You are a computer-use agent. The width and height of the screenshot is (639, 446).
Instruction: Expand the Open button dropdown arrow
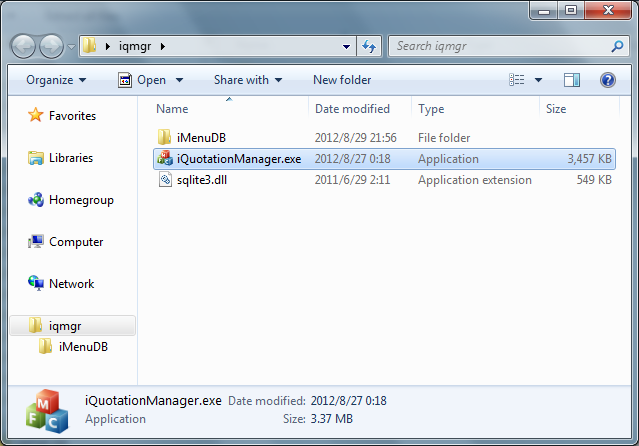(x=179, y=80)
